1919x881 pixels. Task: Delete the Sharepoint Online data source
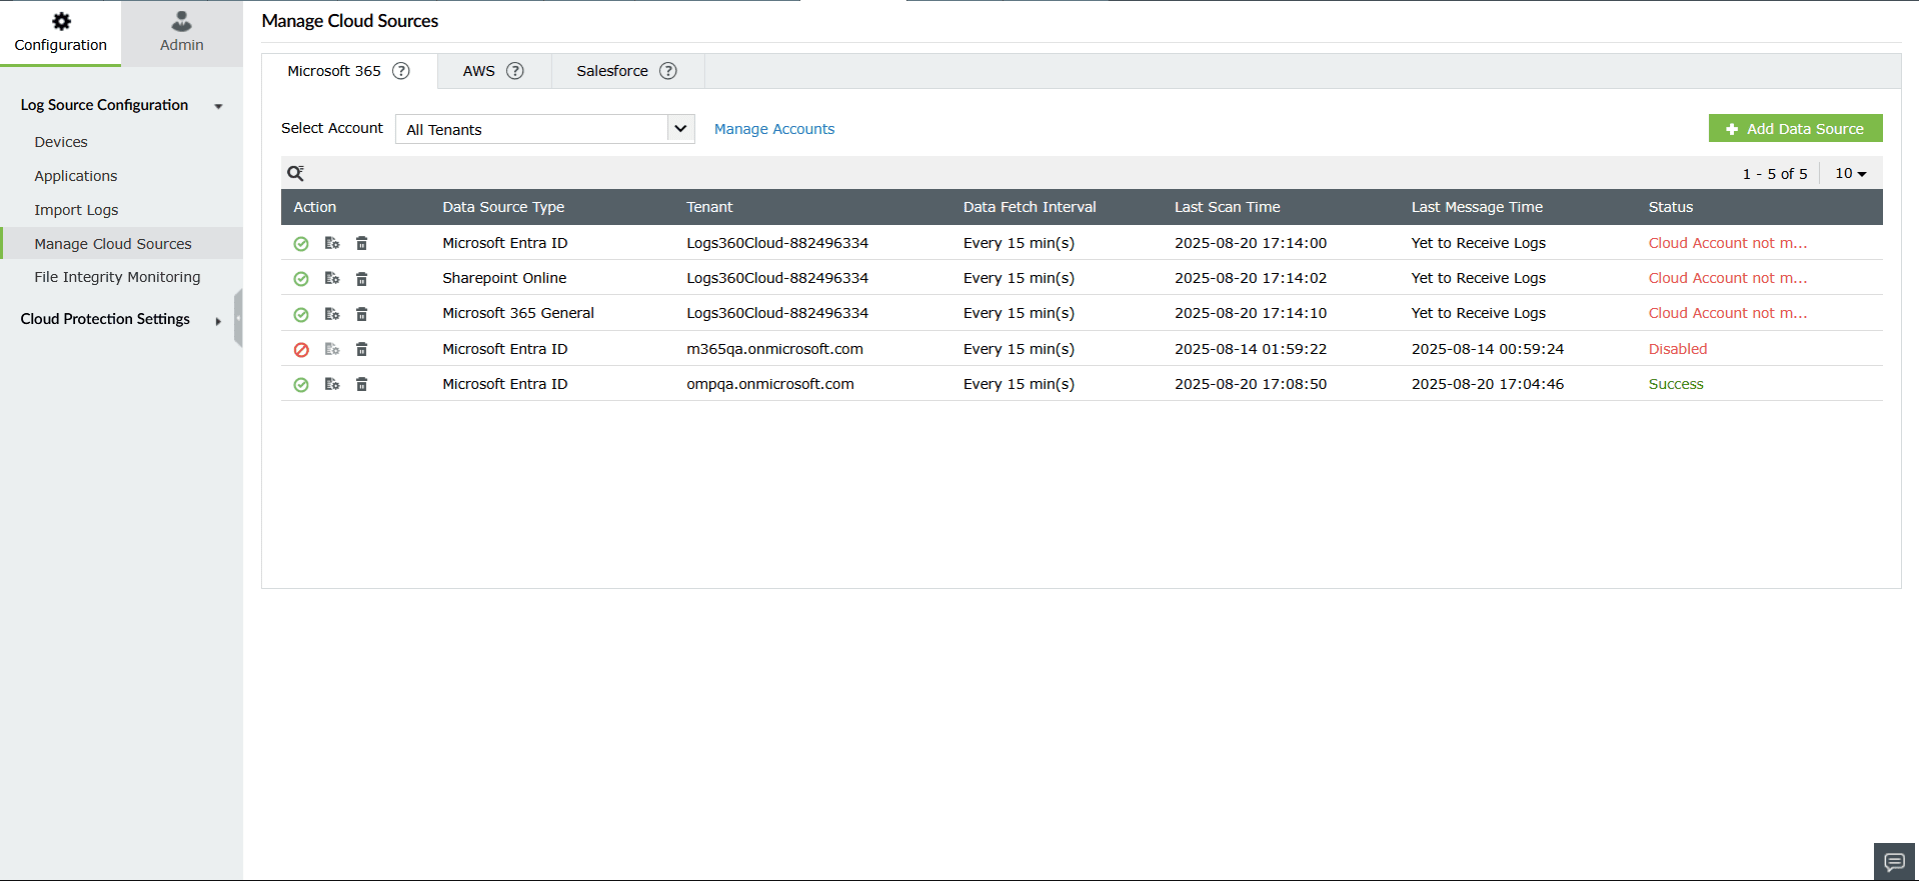[x=362, y=279]
